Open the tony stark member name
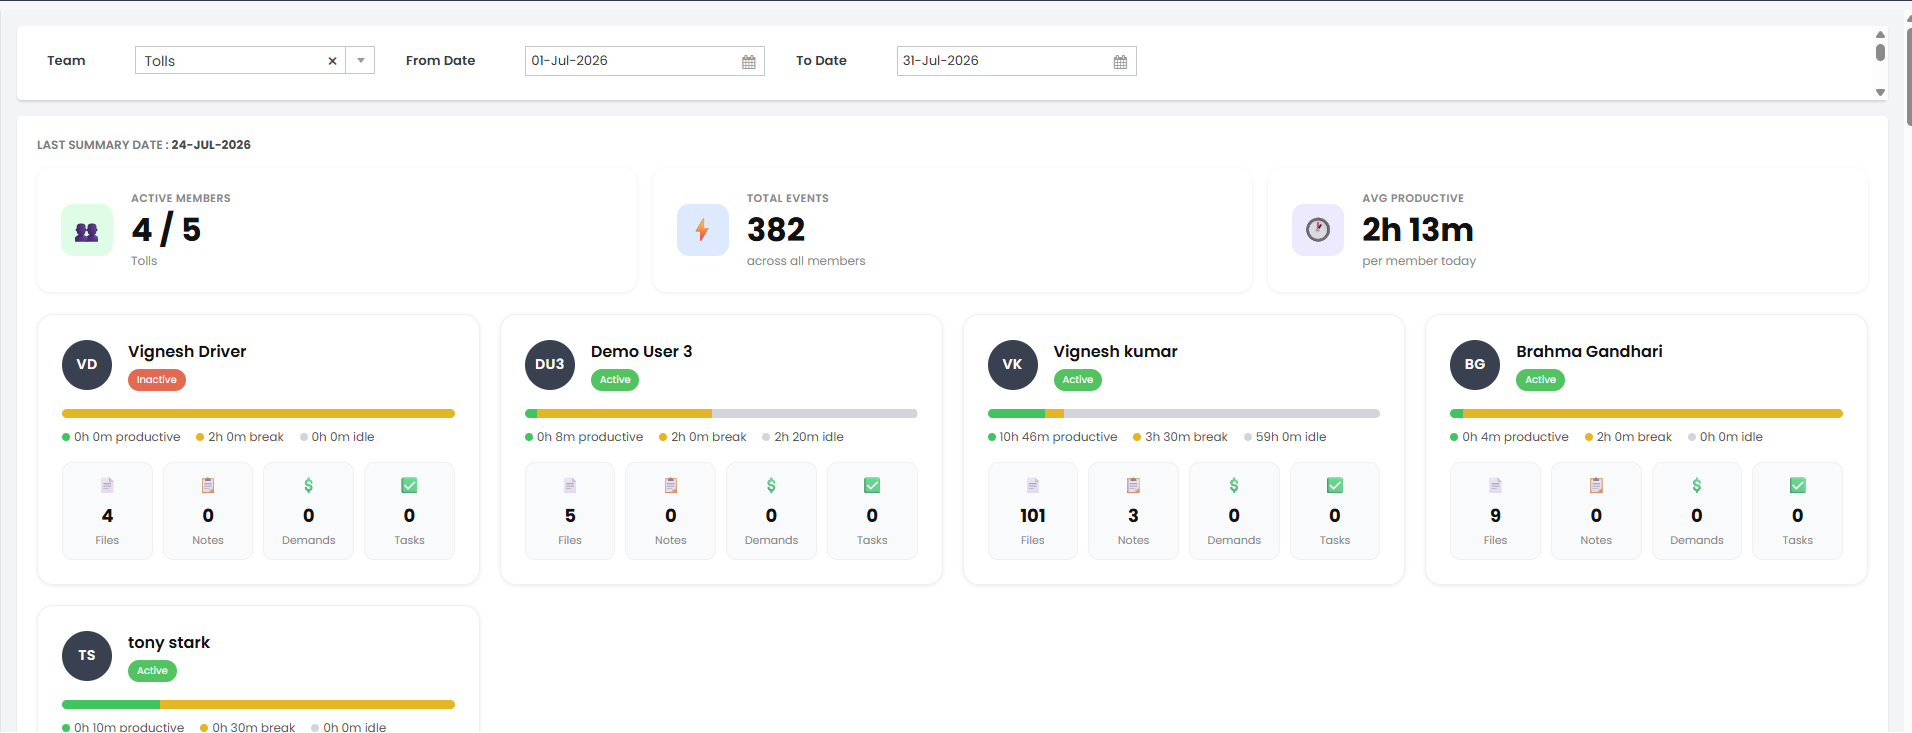 tap(169, 643)
